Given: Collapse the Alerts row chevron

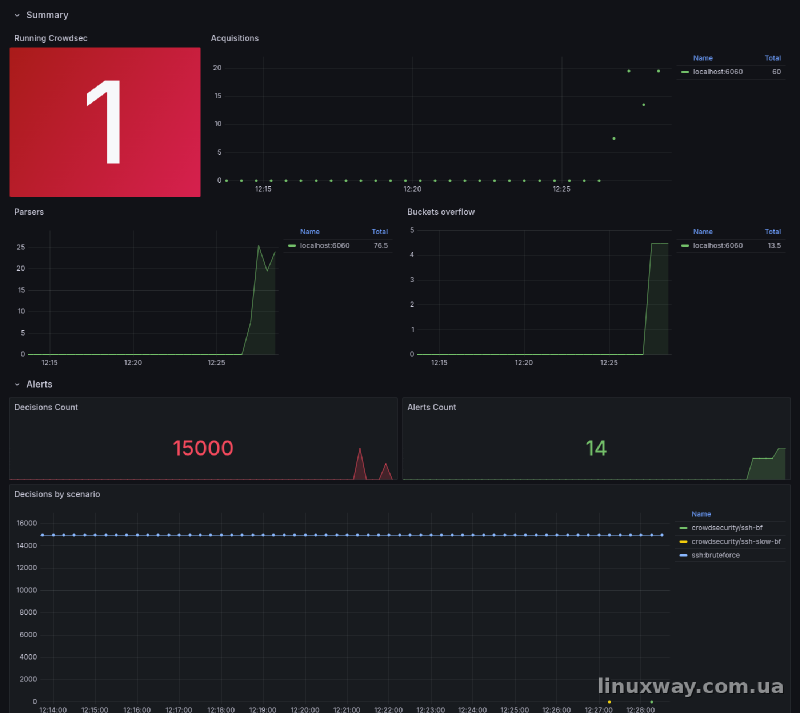Looking at the screenshot, I should (17, 384).
